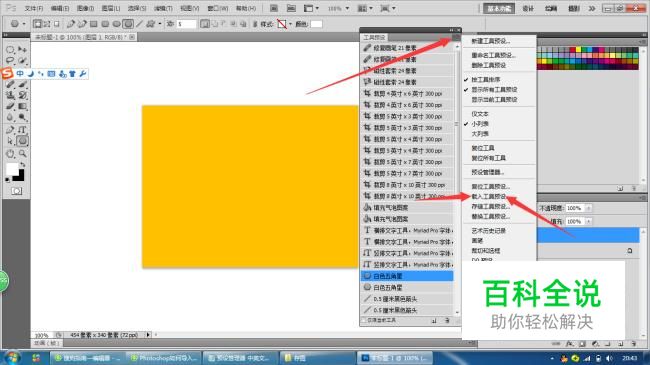Toggle the checked 按工具排序 option
The height and width of the screenshot is (365, 650).
coord(486,79)
